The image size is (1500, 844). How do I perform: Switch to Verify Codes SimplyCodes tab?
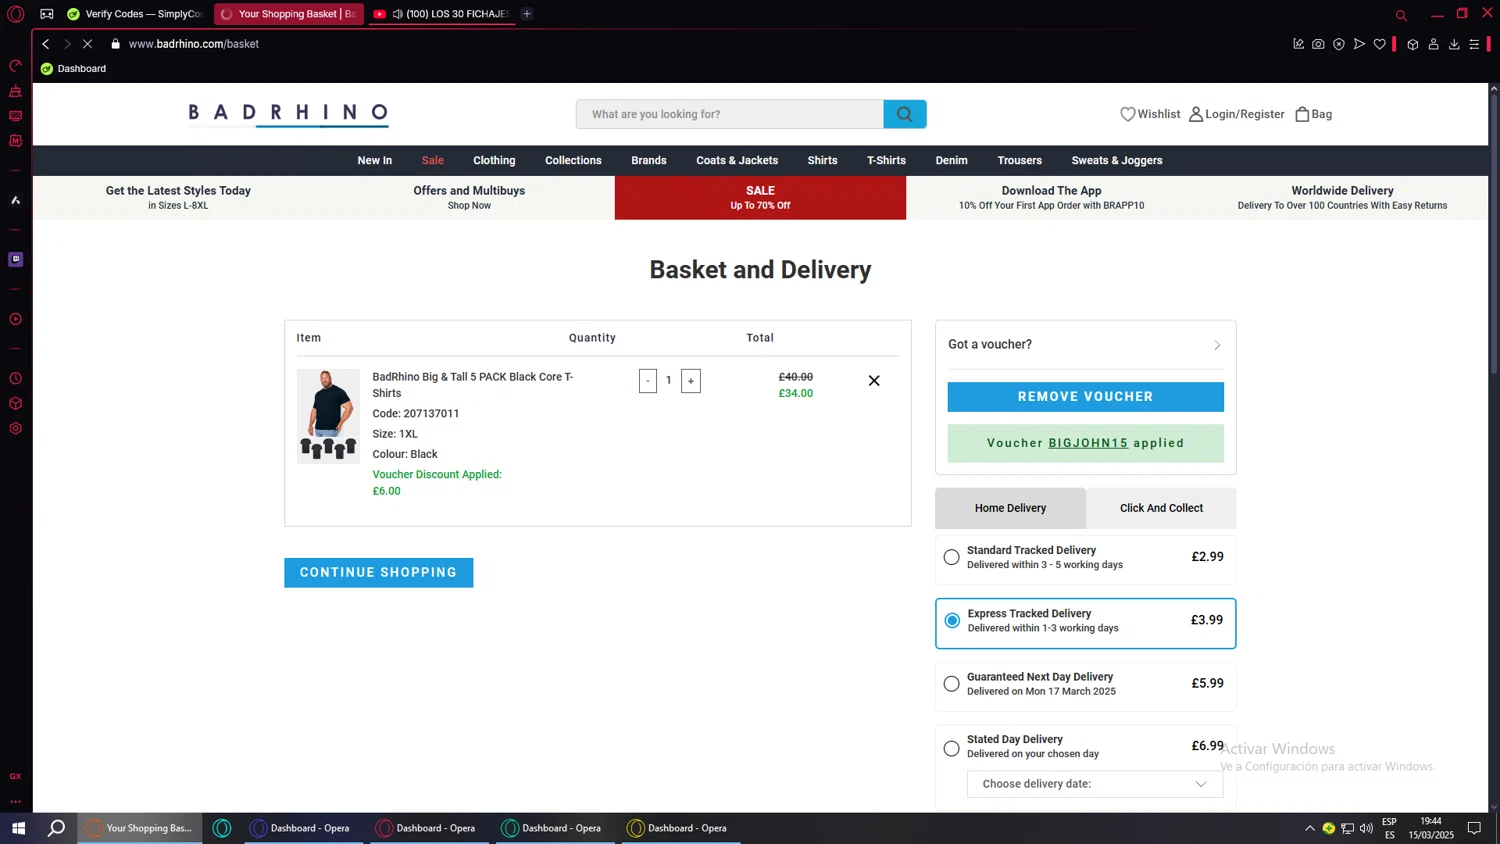click(x=135, y=14)
